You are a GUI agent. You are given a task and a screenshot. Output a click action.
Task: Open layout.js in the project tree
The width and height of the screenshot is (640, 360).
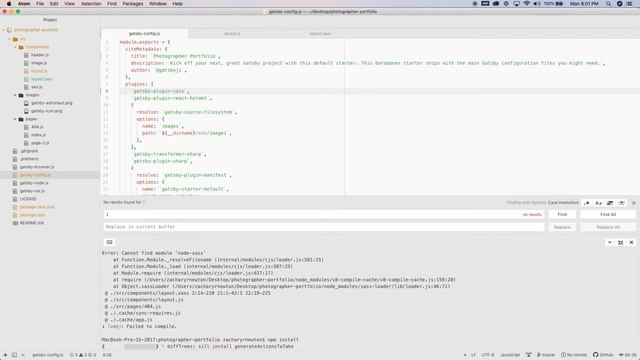click(x=39, y=71)
